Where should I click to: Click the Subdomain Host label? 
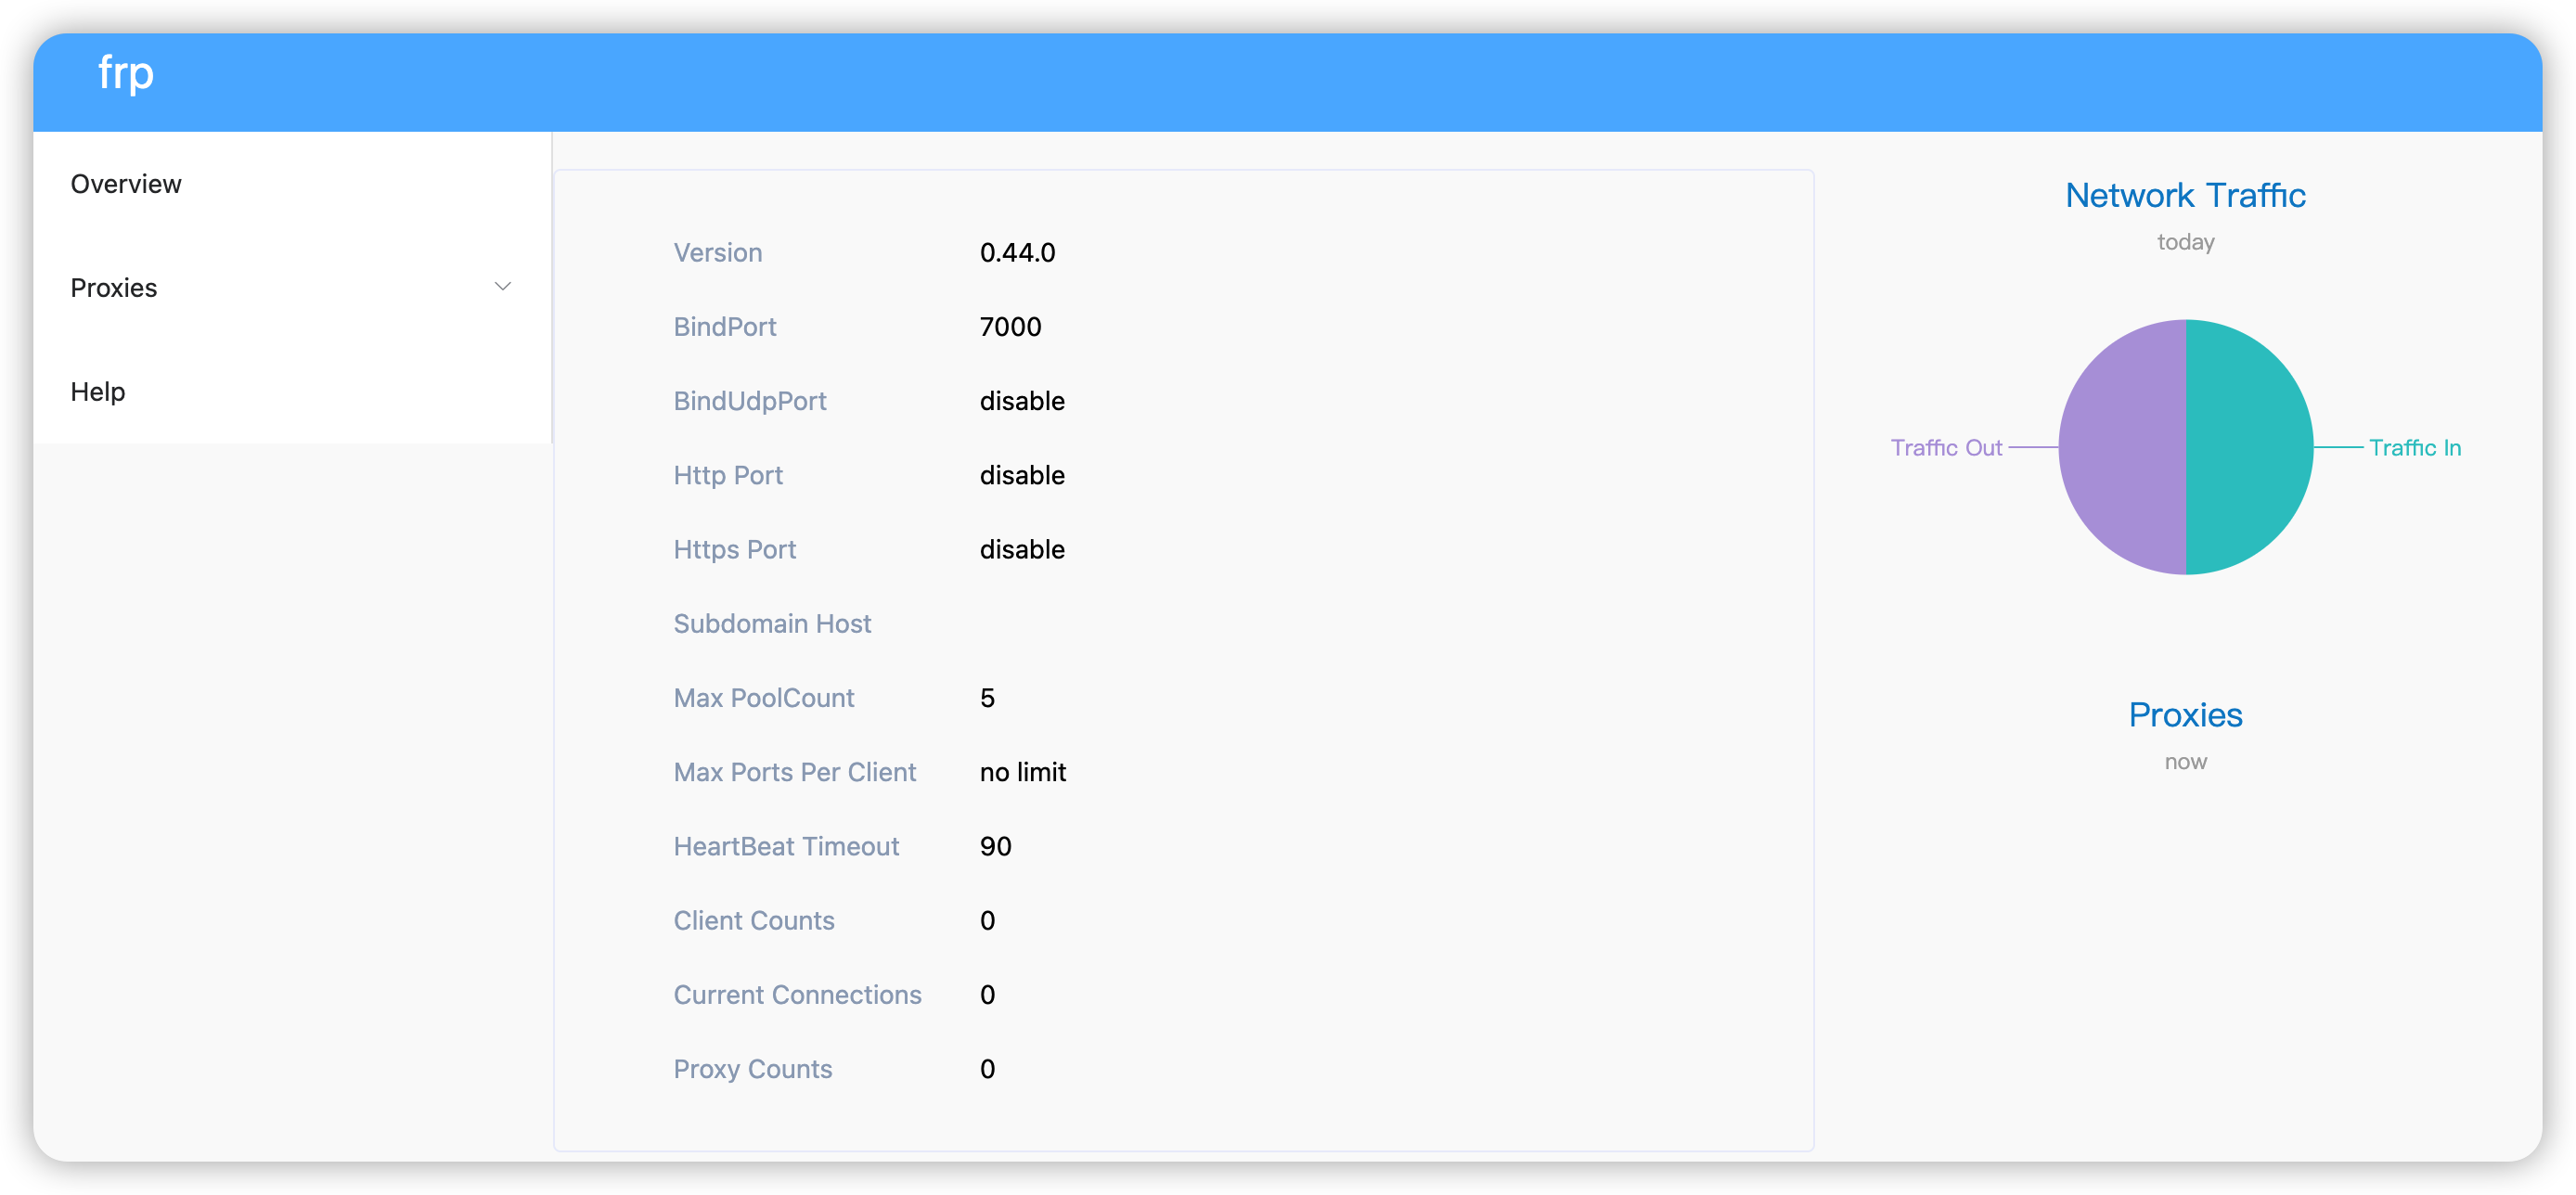tap(772, 624)
